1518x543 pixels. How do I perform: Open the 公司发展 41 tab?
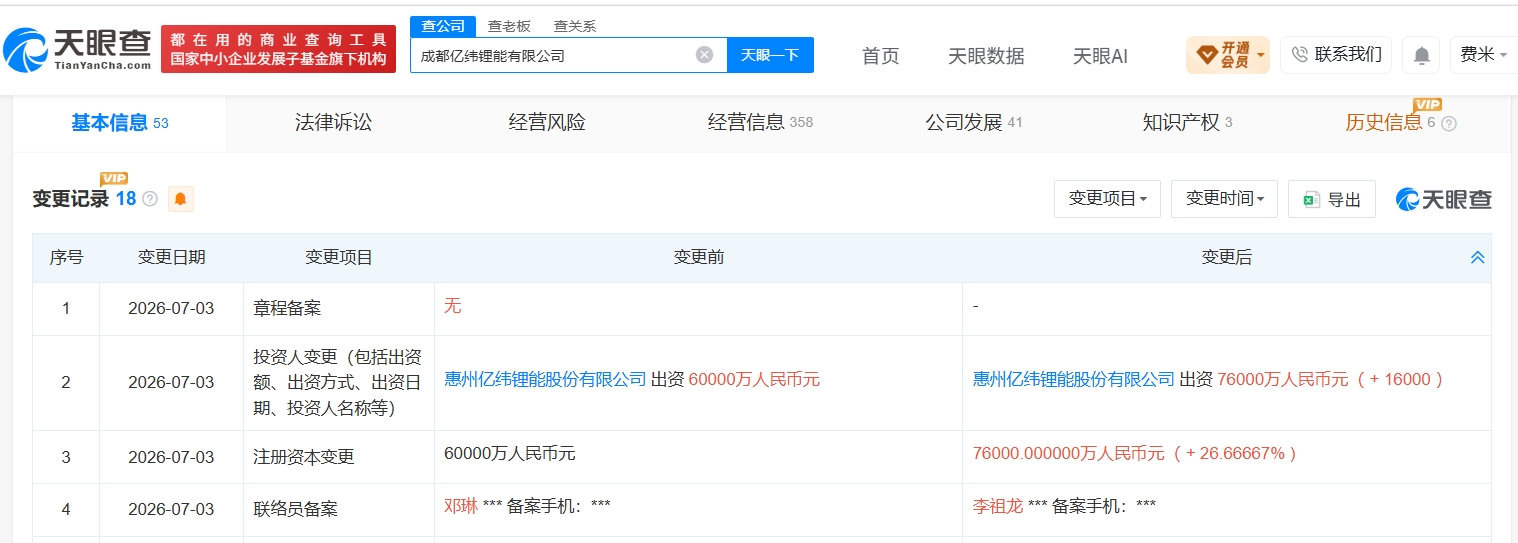[974, 123]
